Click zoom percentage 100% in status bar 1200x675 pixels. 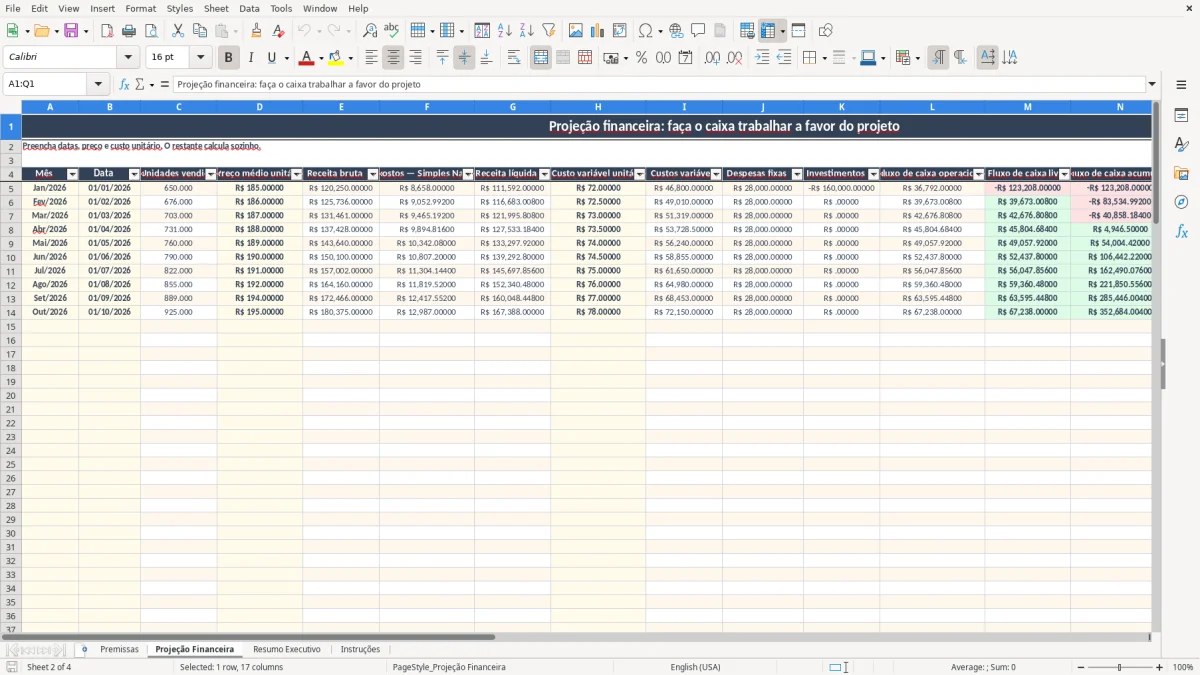tap(1183, 667)
